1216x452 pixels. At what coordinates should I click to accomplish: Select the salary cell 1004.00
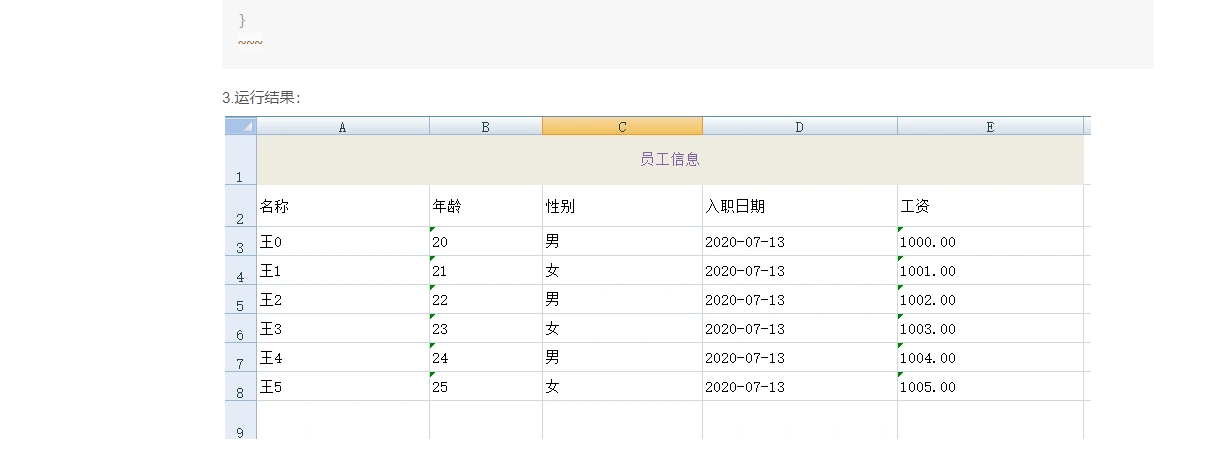tap(990, 358)
